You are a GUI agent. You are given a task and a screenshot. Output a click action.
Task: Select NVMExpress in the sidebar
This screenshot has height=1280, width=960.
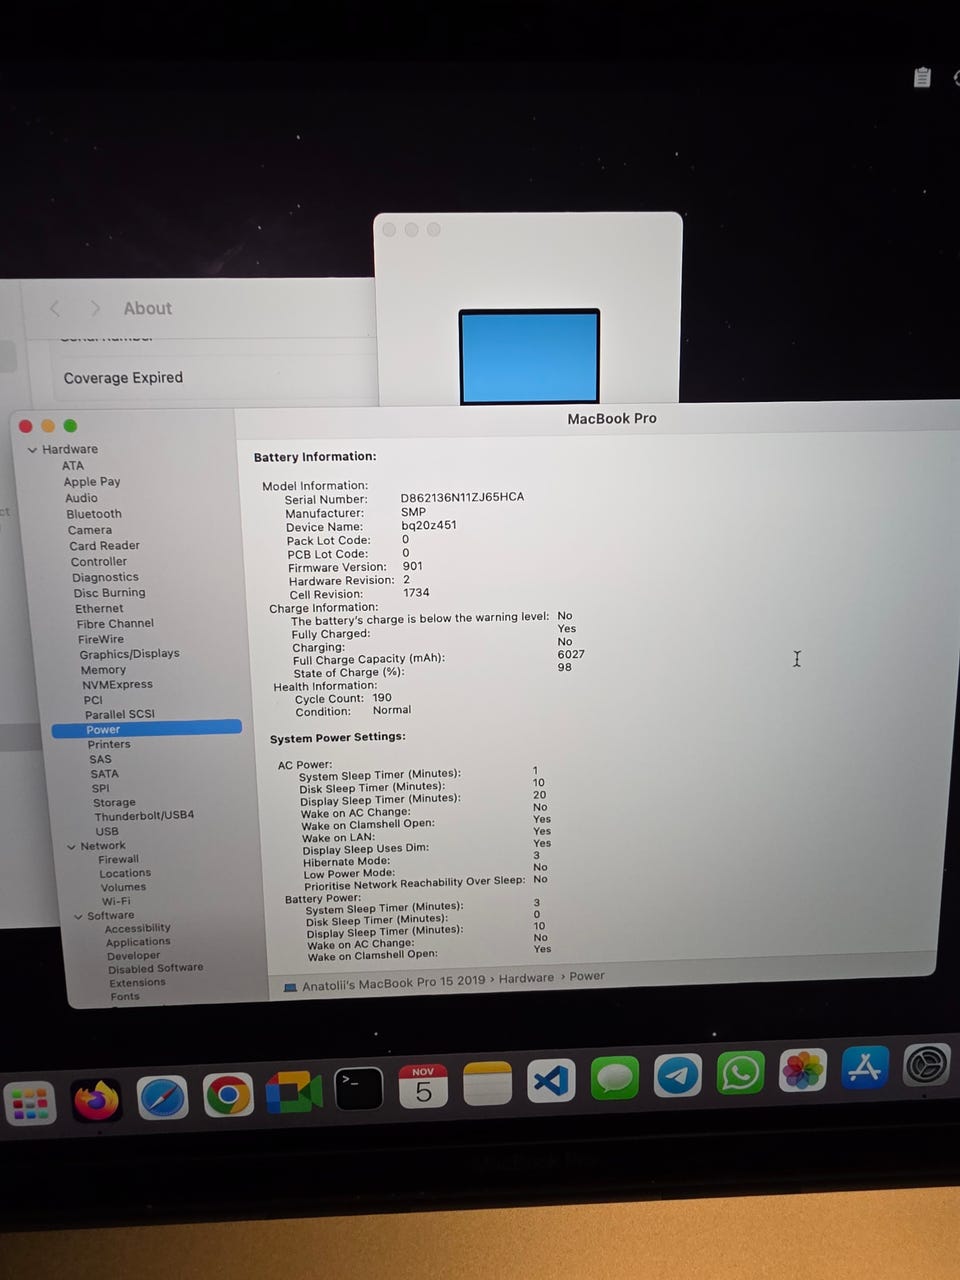[x=117, y=685]
